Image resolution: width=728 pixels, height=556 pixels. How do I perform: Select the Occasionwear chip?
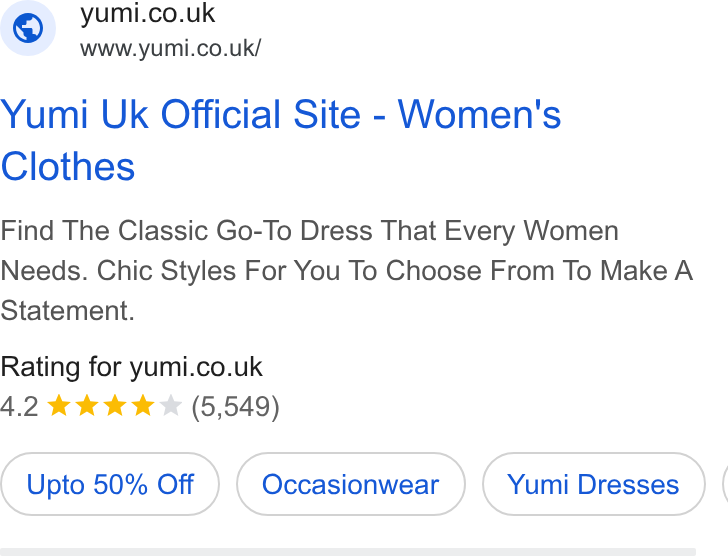click(x=351, y=484)
